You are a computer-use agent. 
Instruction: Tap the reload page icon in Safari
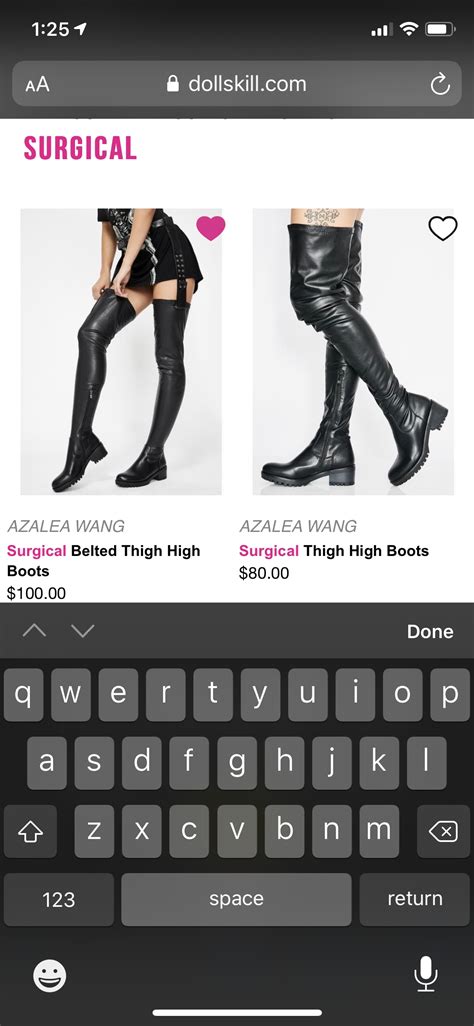point(440,84)
